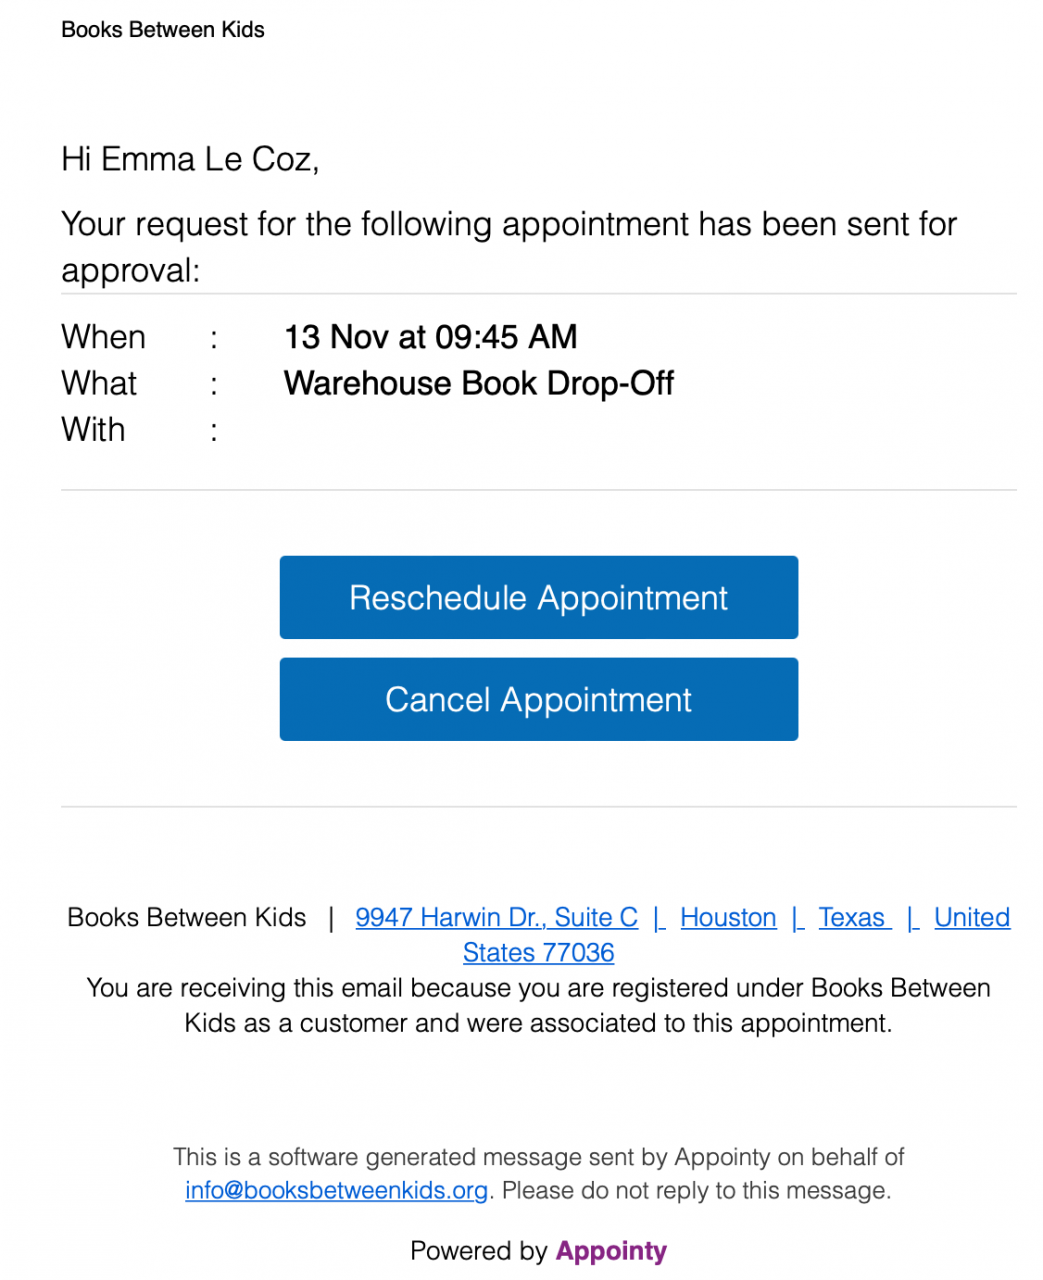Click the Powered by text

[x=478, y=1251]
